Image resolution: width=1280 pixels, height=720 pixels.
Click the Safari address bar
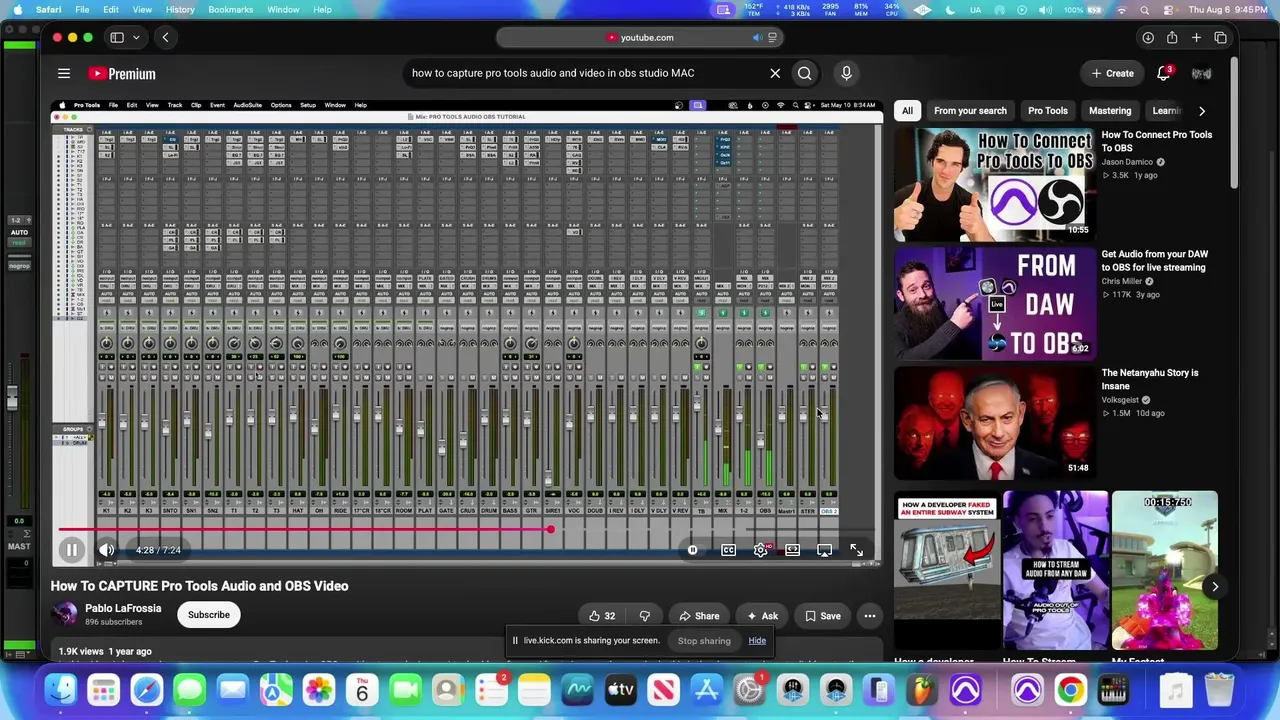tap(640, 38)
